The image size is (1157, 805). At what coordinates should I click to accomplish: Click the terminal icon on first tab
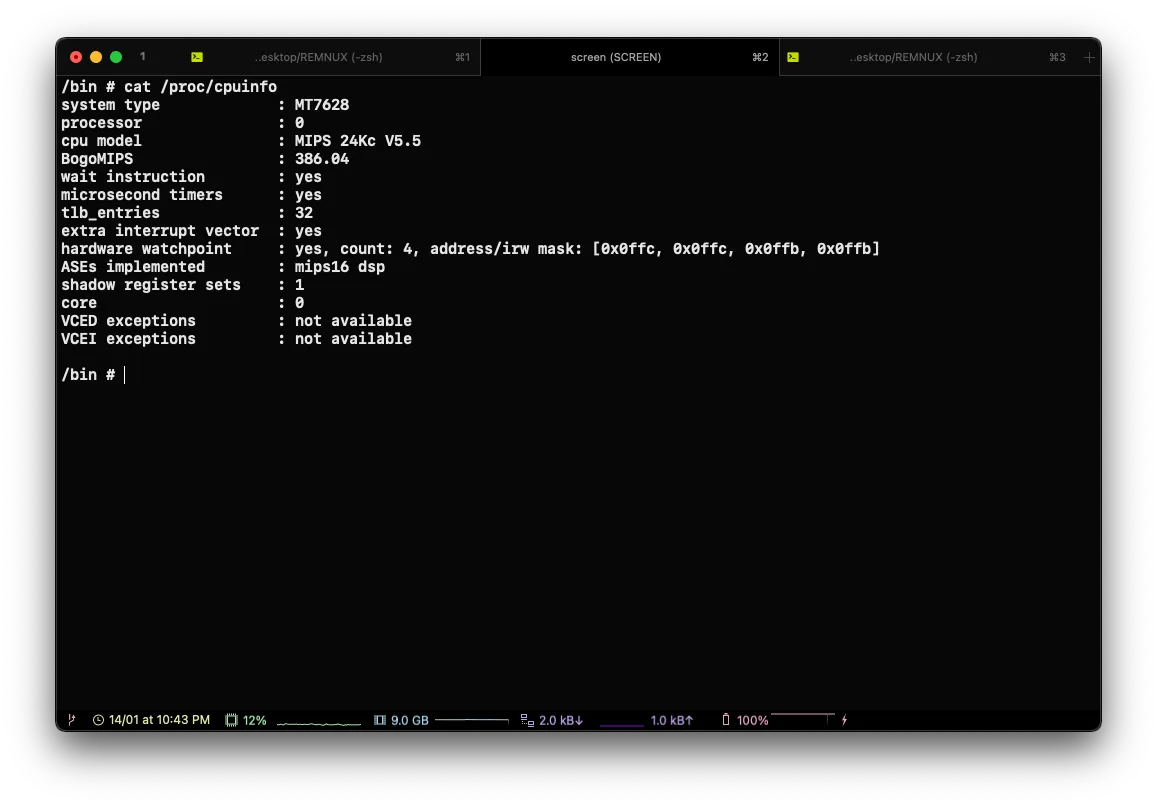[x=197, y=57]
